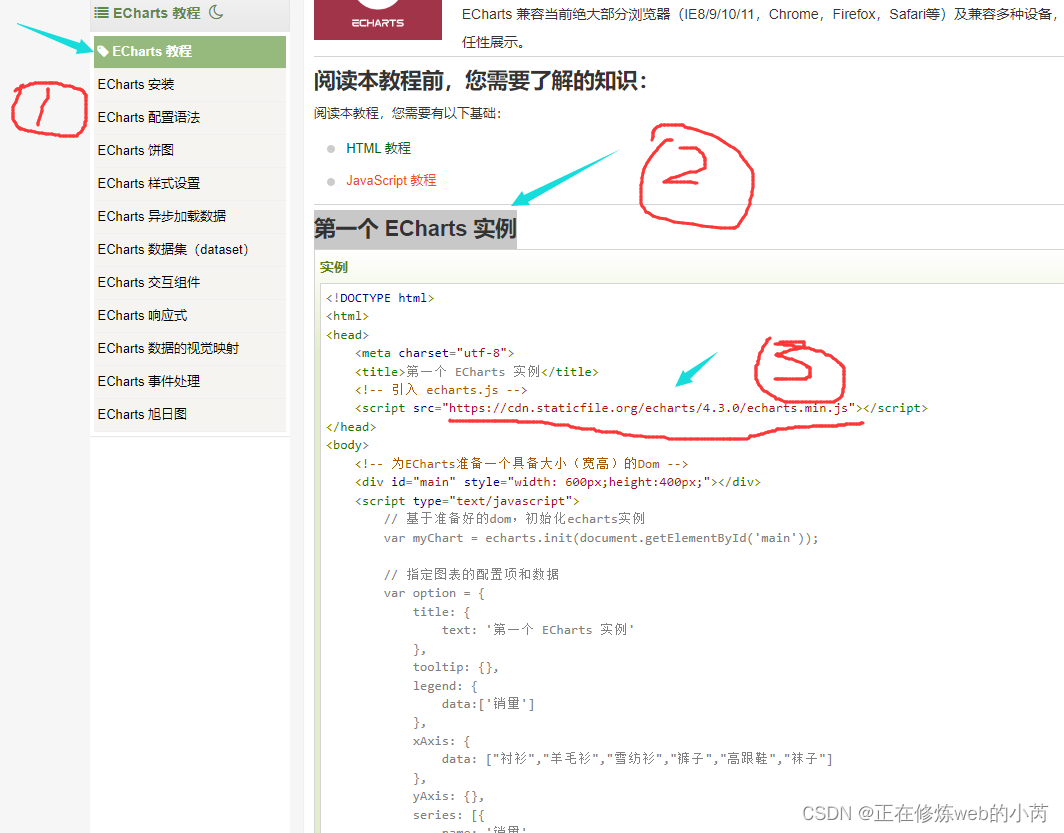The height and width of the screenshot is (833, 1064).
Task: Click the <!DOCTYPE html> code line
Action: click(x=380, y=298)
